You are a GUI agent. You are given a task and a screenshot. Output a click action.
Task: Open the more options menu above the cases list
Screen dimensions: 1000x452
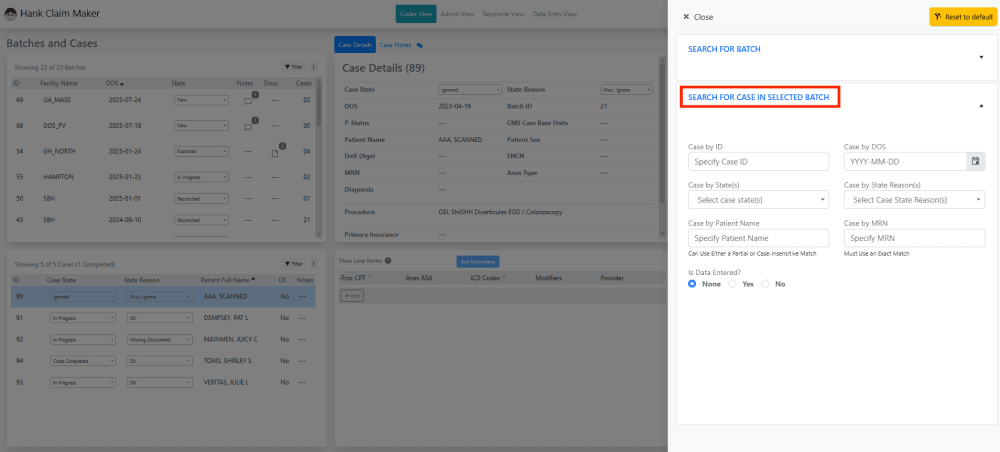point(313,263)
